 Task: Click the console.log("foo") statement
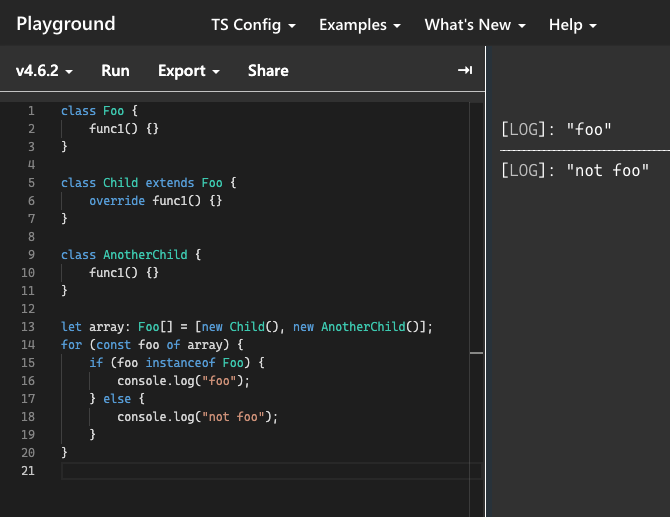183,381
